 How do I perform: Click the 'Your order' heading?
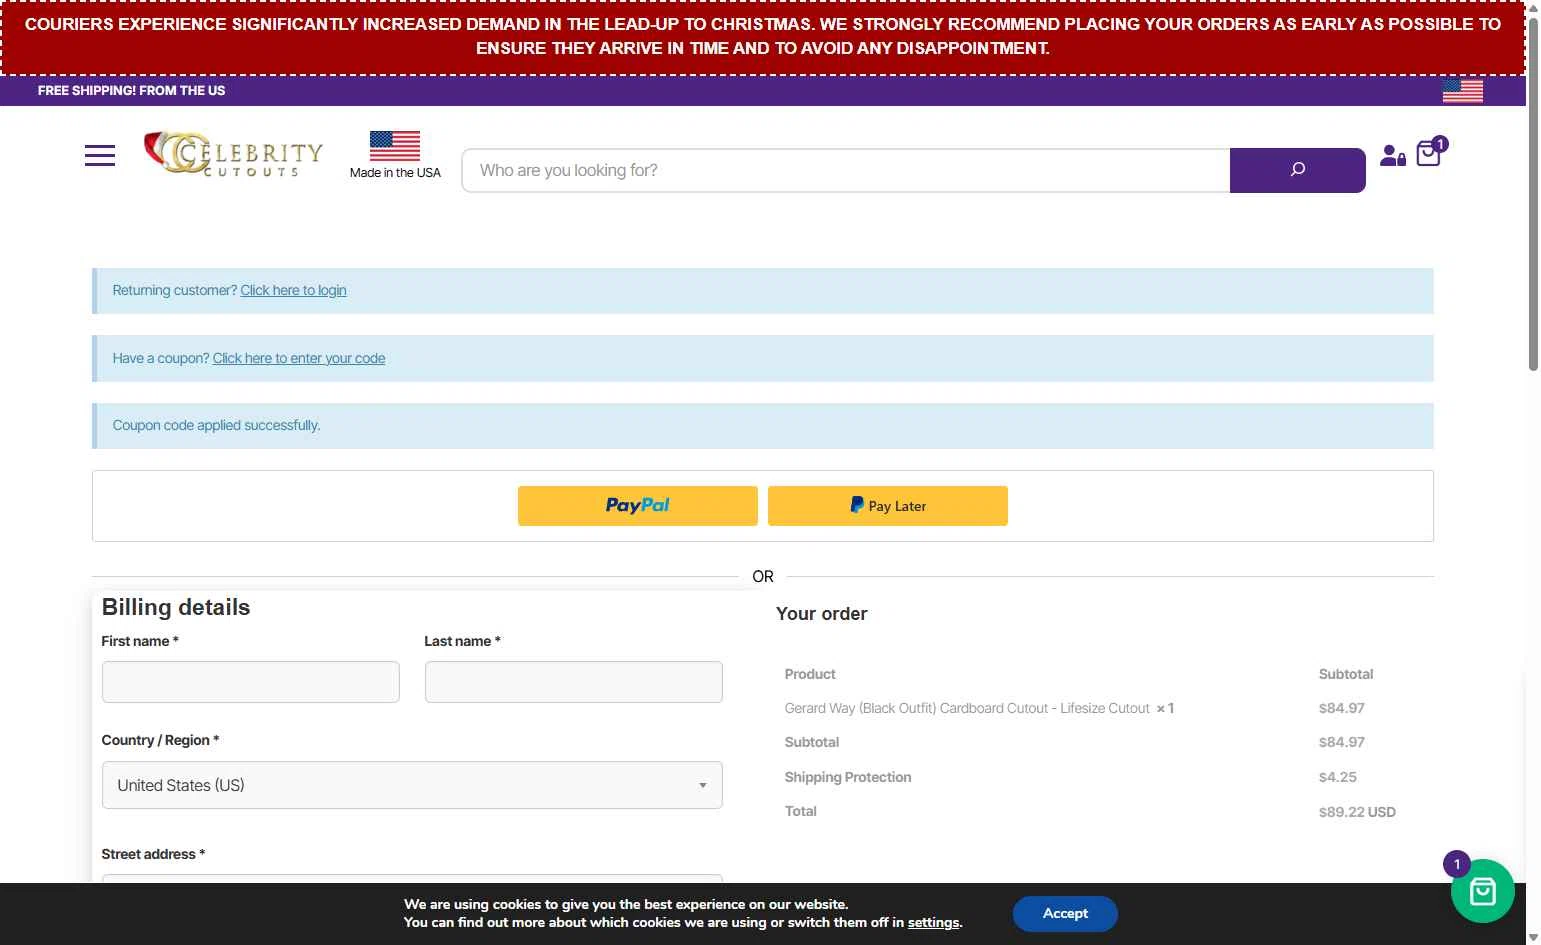click(822, 614)
